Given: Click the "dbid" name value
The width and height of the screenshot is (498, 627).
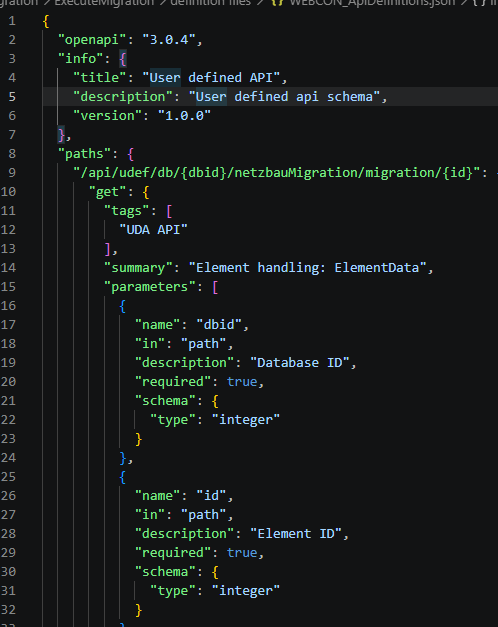Looking at the screenshot, I should (219, 324).
